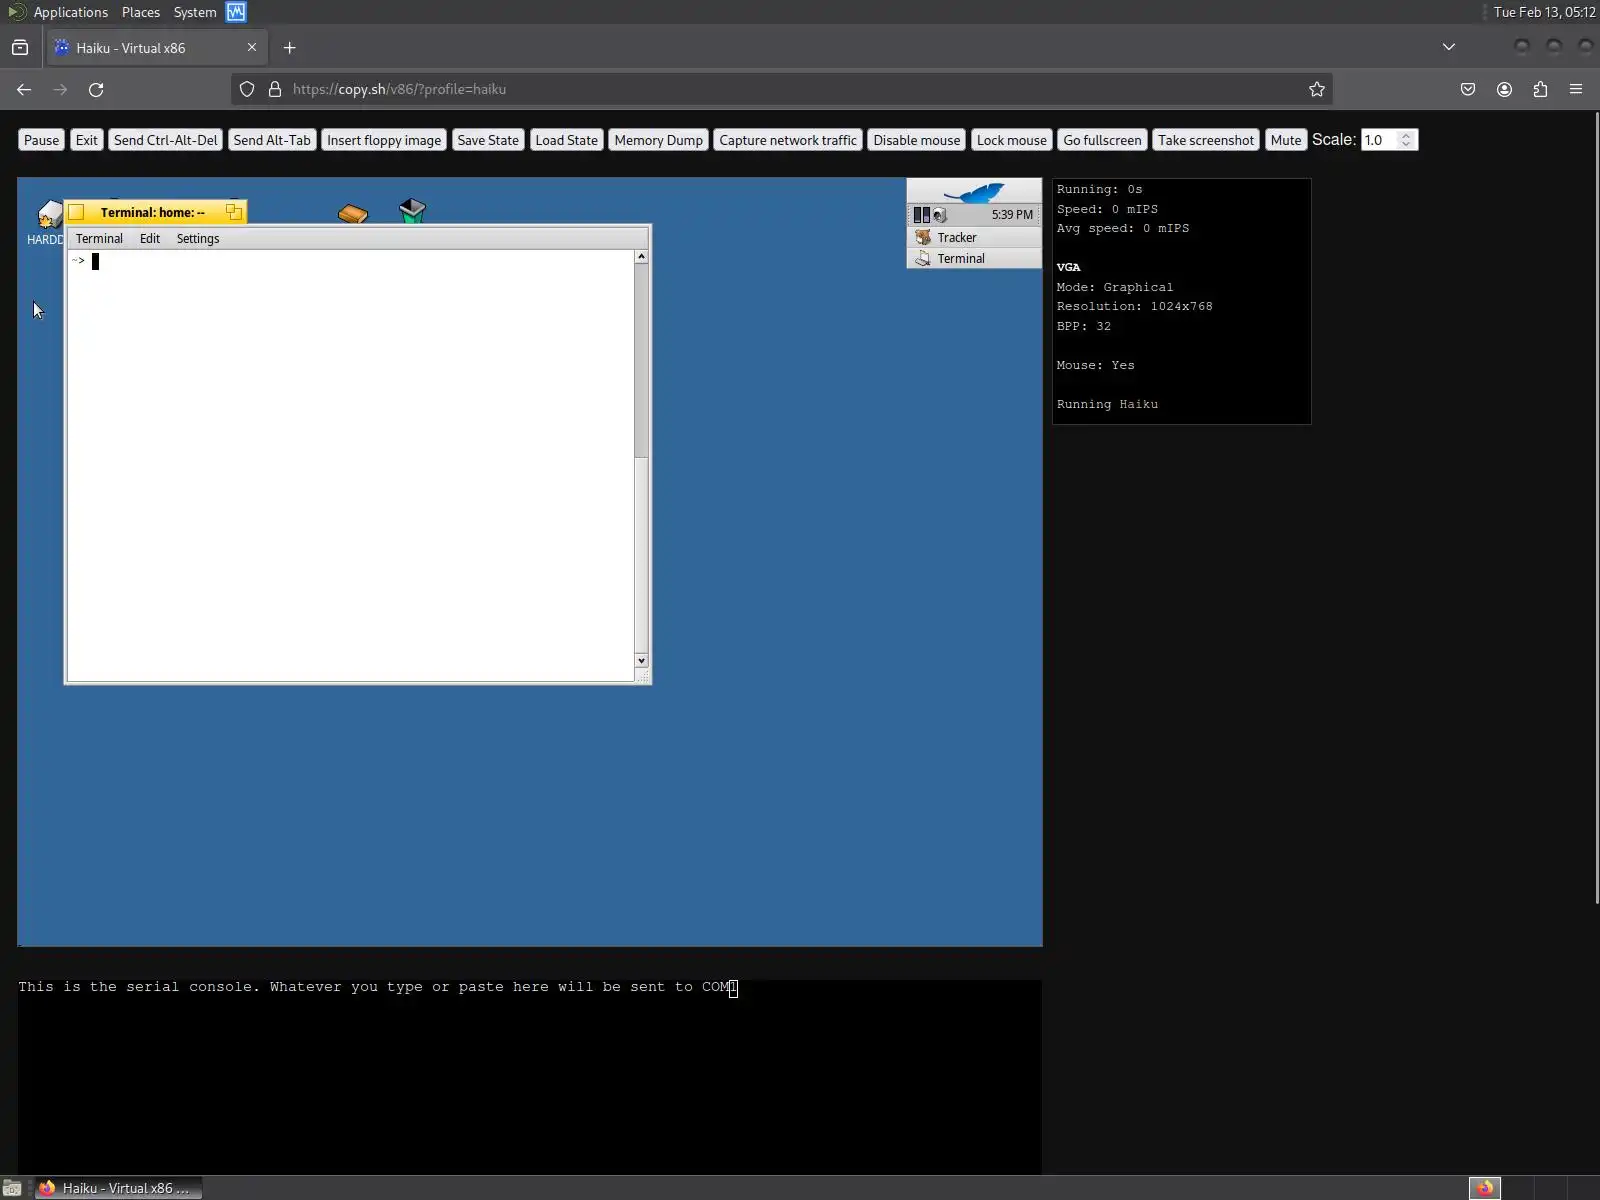Click the Terminal scroll up arrow
This screenshot has width=1600, height=1200.
pos(641,257)
